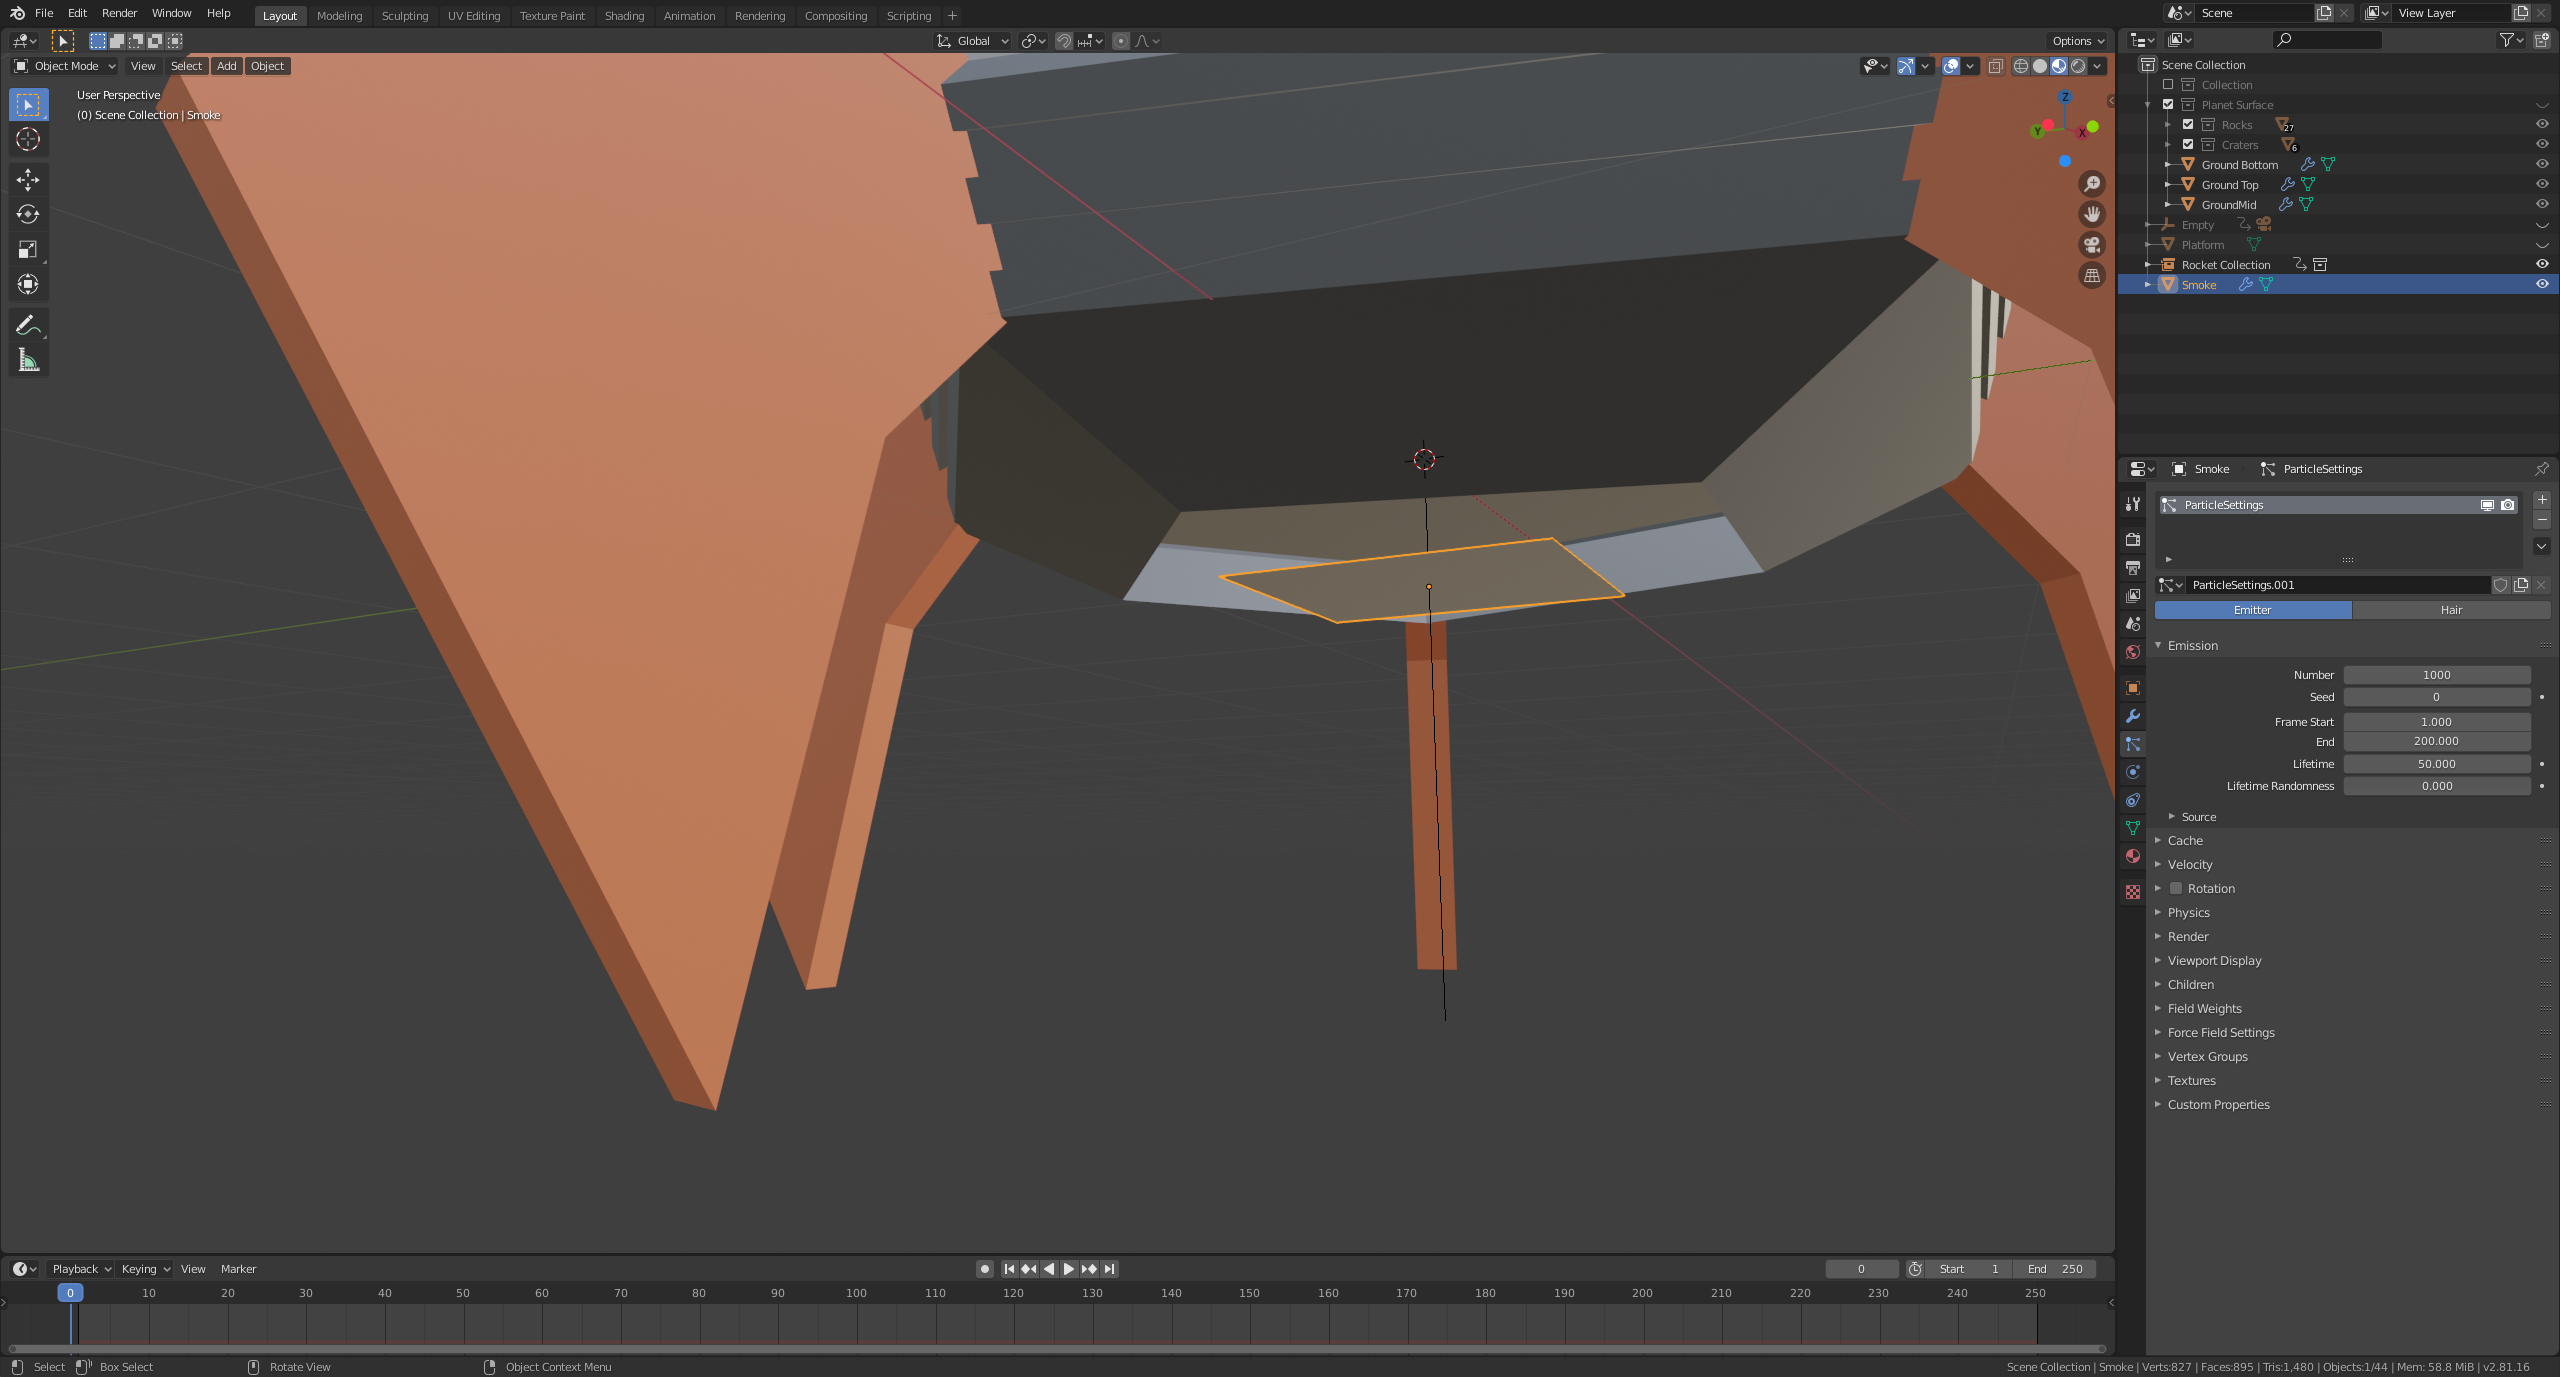This screenshot has width=2560, height=1377.
Task: Expand the Rocket Collection tree item
Action: pos(2148,264)
